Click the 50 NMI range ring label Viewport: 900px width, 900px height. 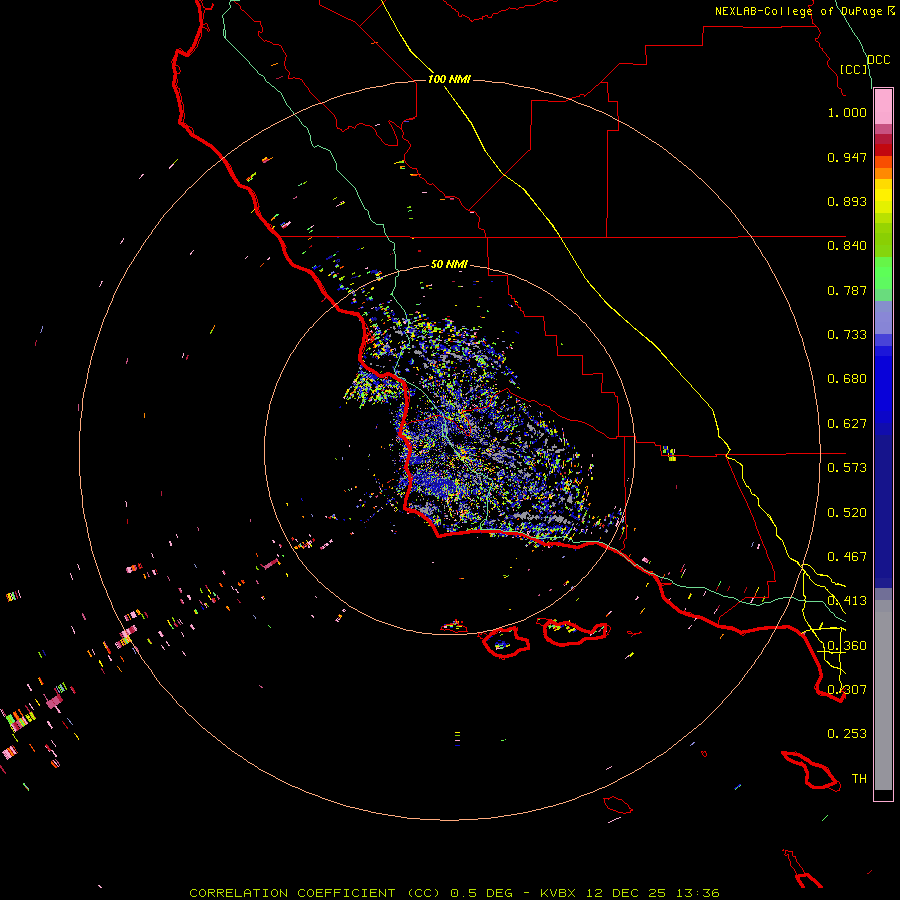tap(449, 264)
